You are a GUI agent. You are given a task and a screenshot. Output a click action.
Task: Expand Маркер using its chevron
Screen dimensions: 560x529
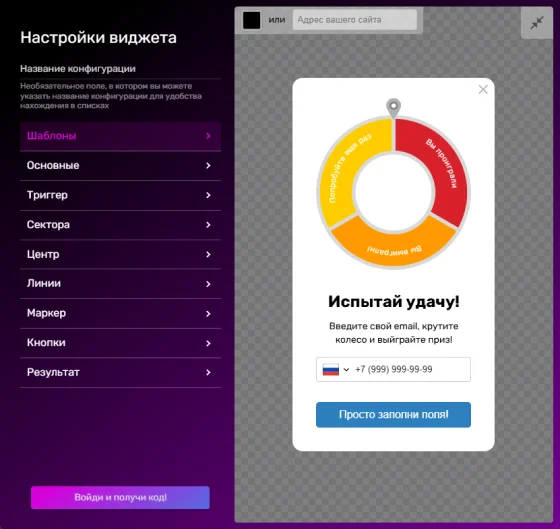pos(208,313)
